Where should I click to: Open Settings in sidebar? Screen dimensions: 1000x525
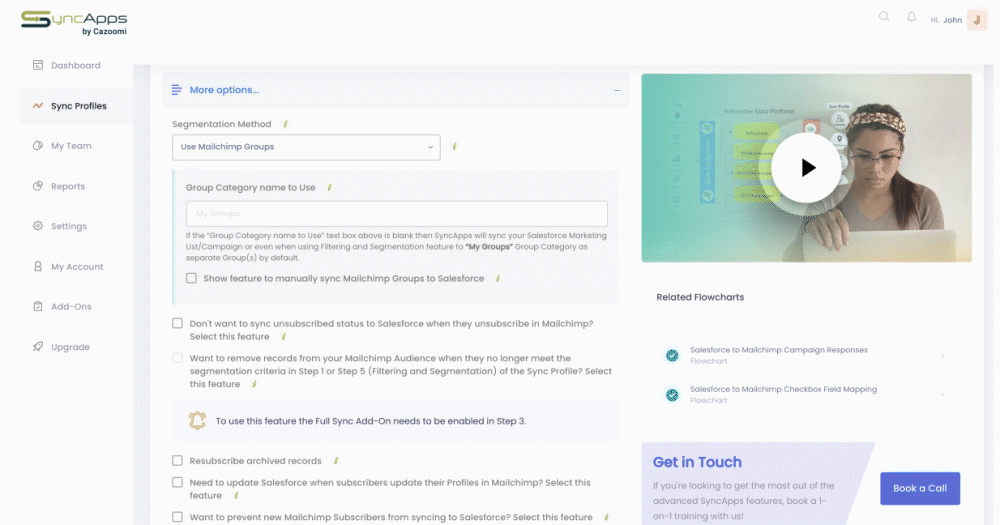[x=68, y=226]
